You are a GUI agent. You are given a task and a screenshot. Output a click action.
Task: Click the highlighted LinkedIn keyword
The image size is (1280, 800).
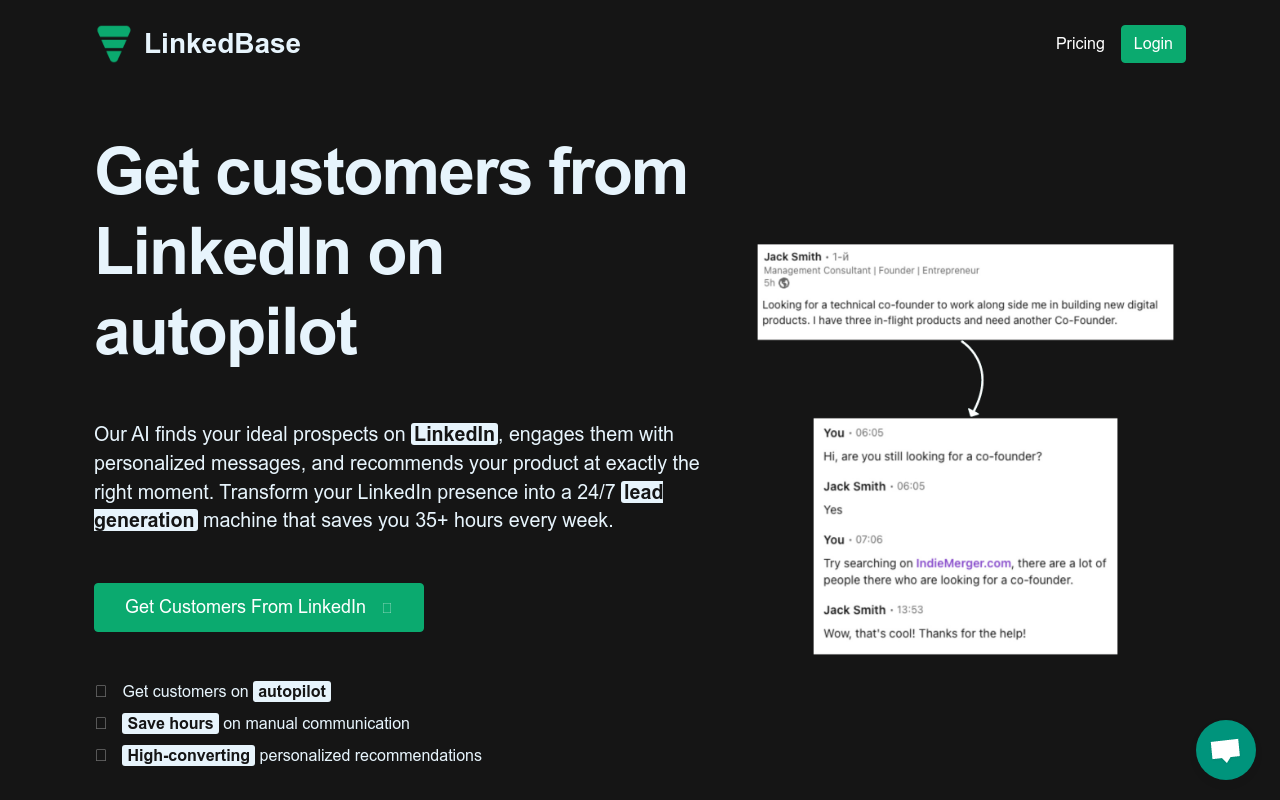pyautogui.click(x=455, y=434)
